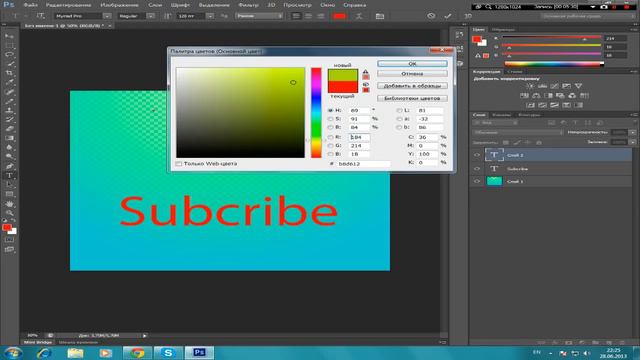The image size is (640, 360).
Task: Add a Brightness/Contrast adjustment
Action: [x=530, y=86]
